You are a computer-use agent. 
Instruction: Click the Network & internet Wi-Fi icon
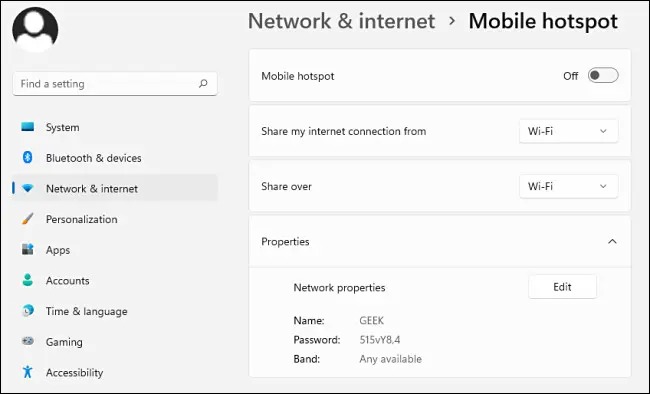(27, 188)
